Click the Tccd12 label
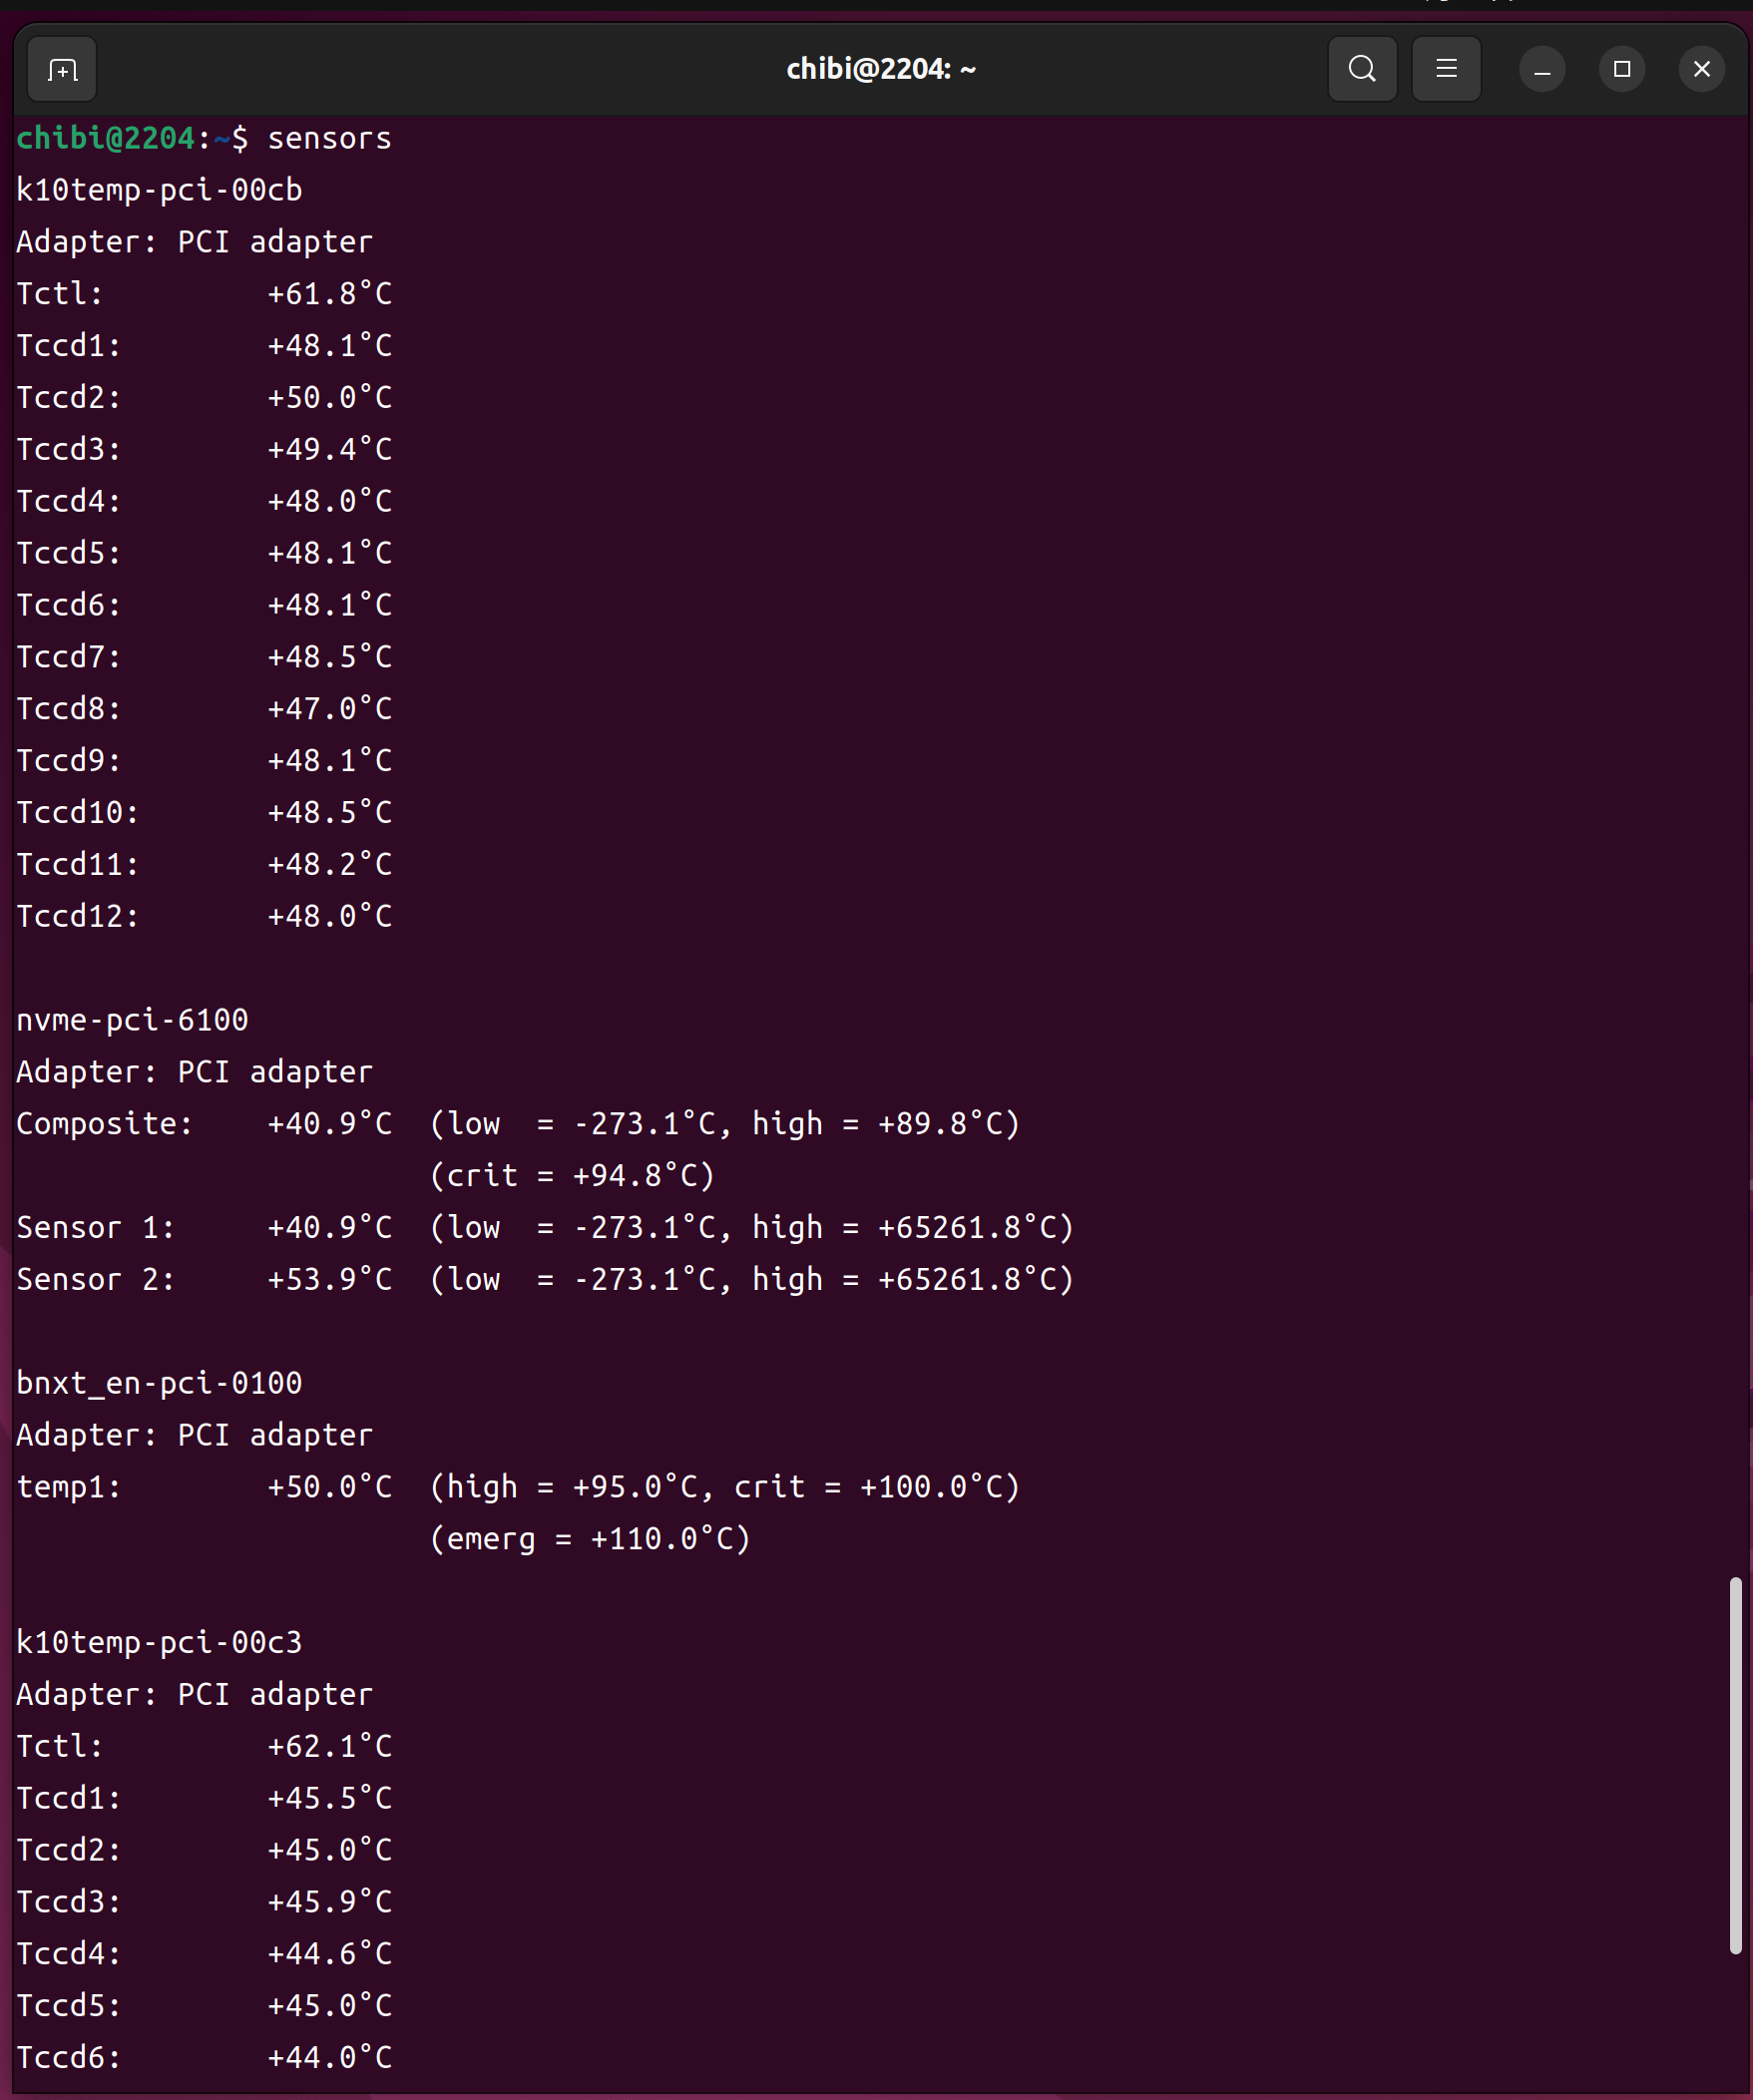The image size is (1753, 2100). tap(77, 917)
